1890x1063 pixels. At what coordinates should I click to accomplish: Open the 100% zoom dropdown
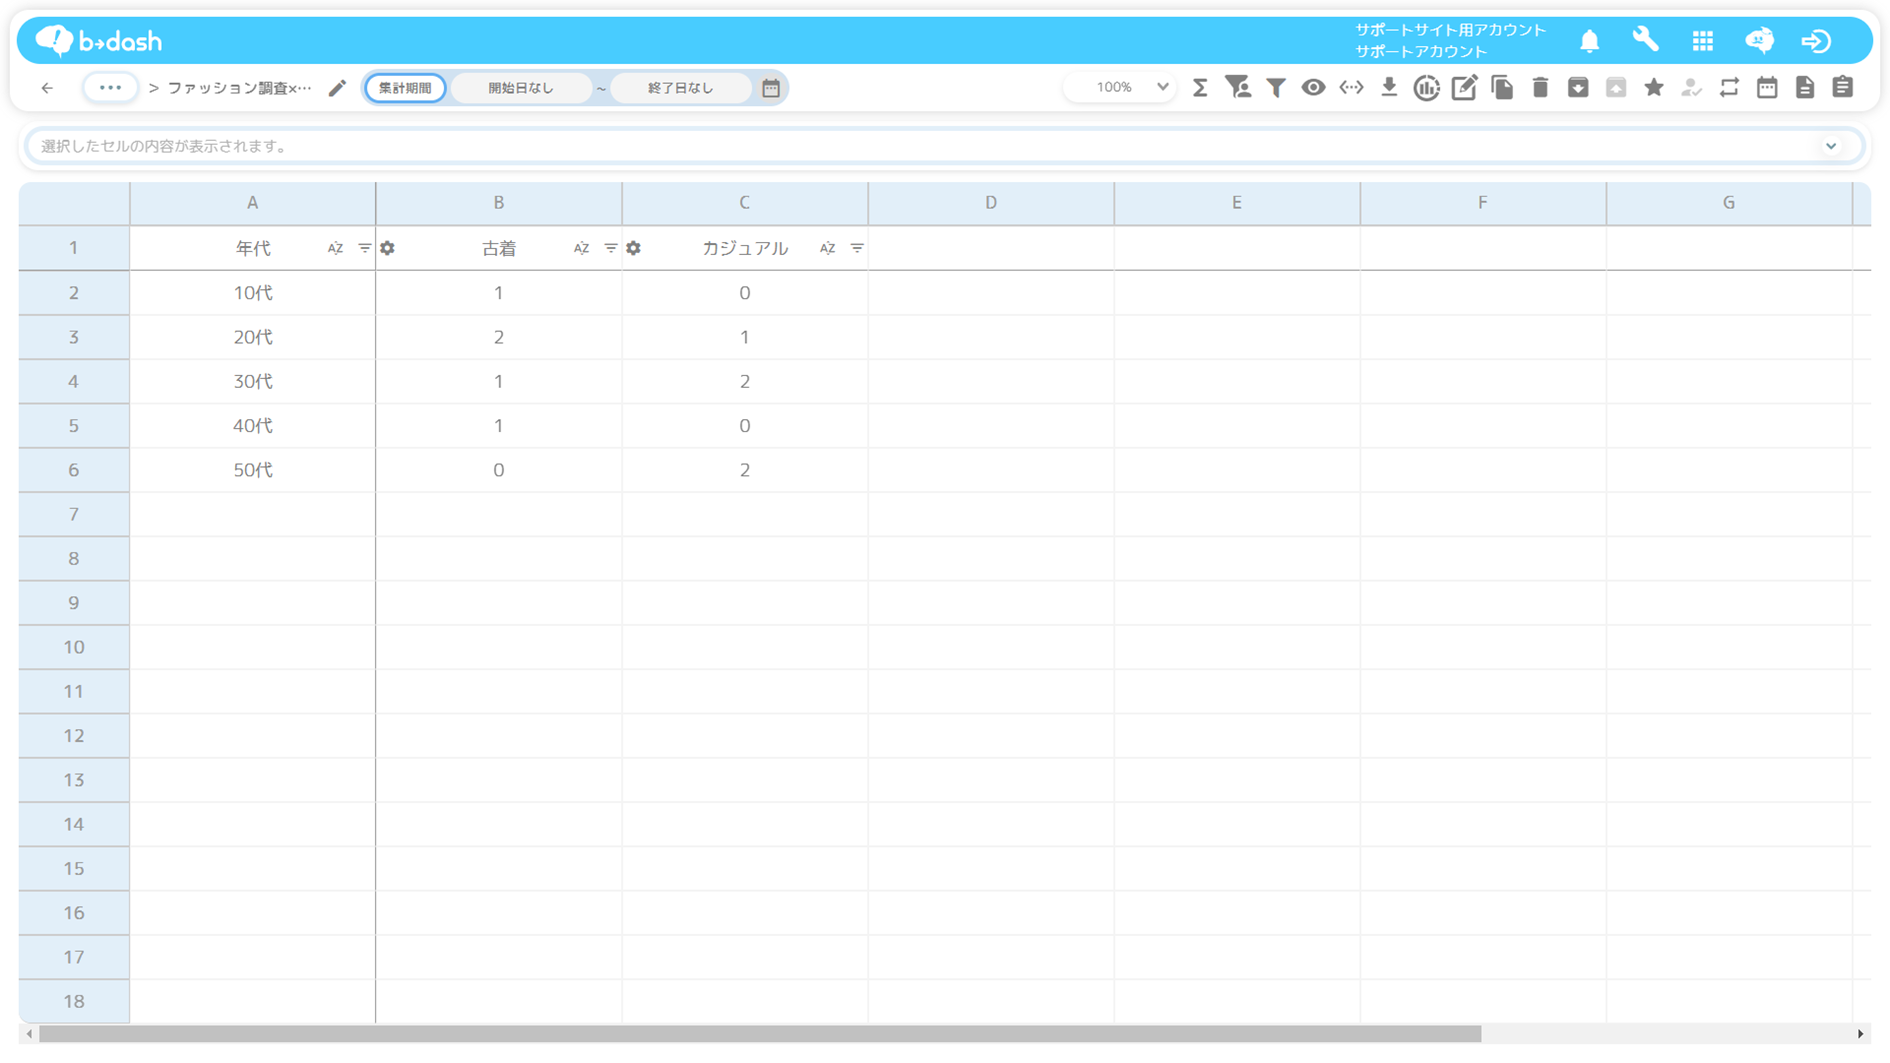(1119, 87)
